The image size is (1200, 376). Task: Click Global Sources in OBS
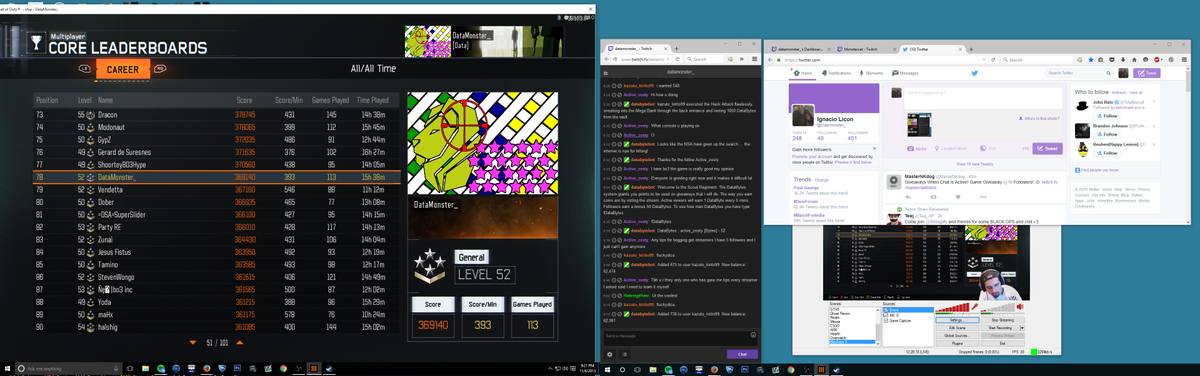957,336
